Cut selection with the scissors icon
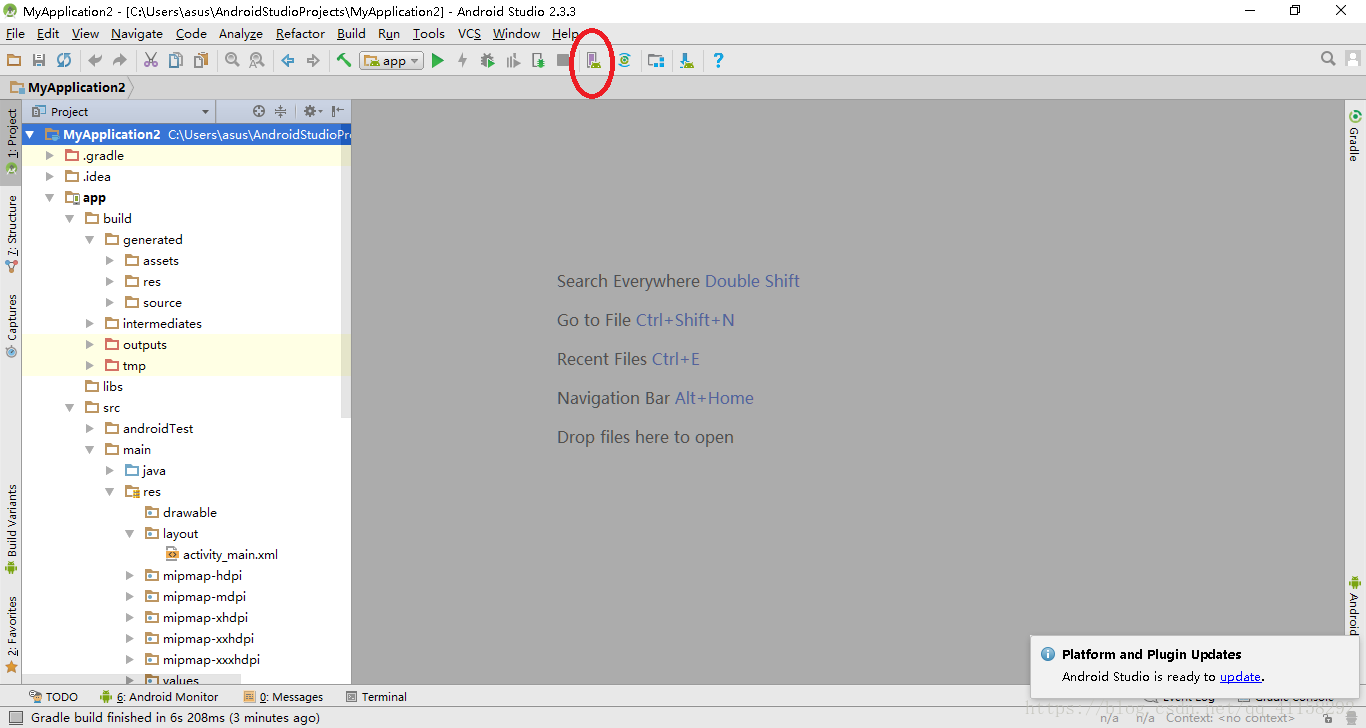The height and width of the screenshot is (728, 1366). point(151,60)
